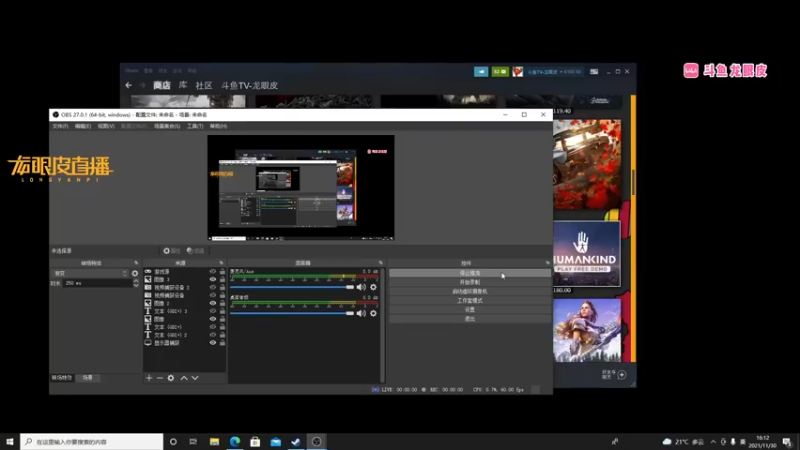Click 开始录制 start recording button
The width and height of the screenshot is (800, 450).
470,282
